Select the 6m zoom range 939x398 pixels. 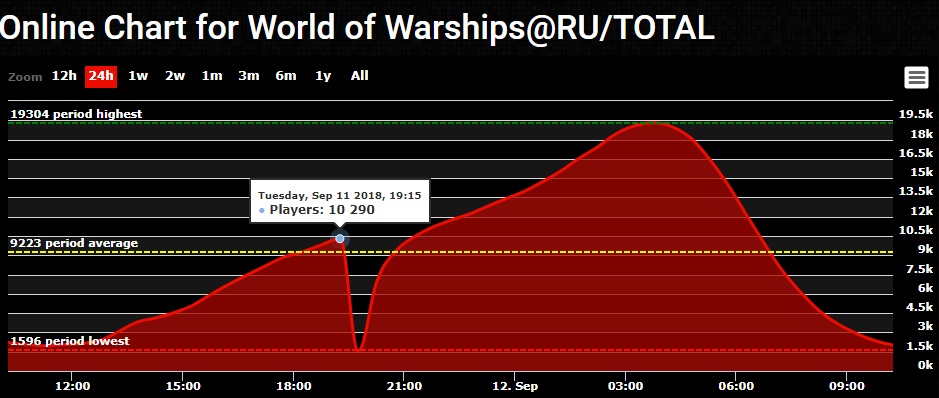click(286, 76)
